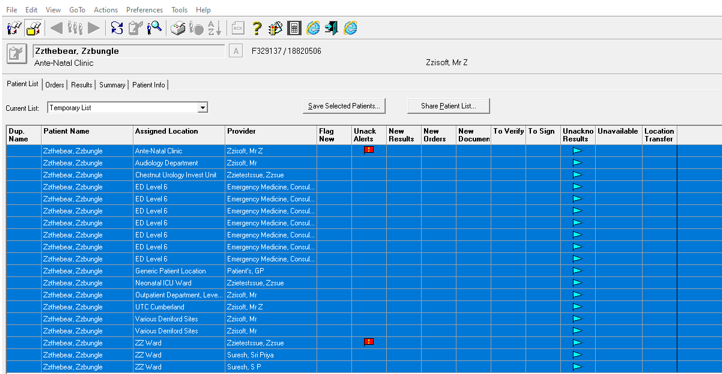Switch to the Orders tab
This screenshot has height=374, width=722.
[55, 85]
